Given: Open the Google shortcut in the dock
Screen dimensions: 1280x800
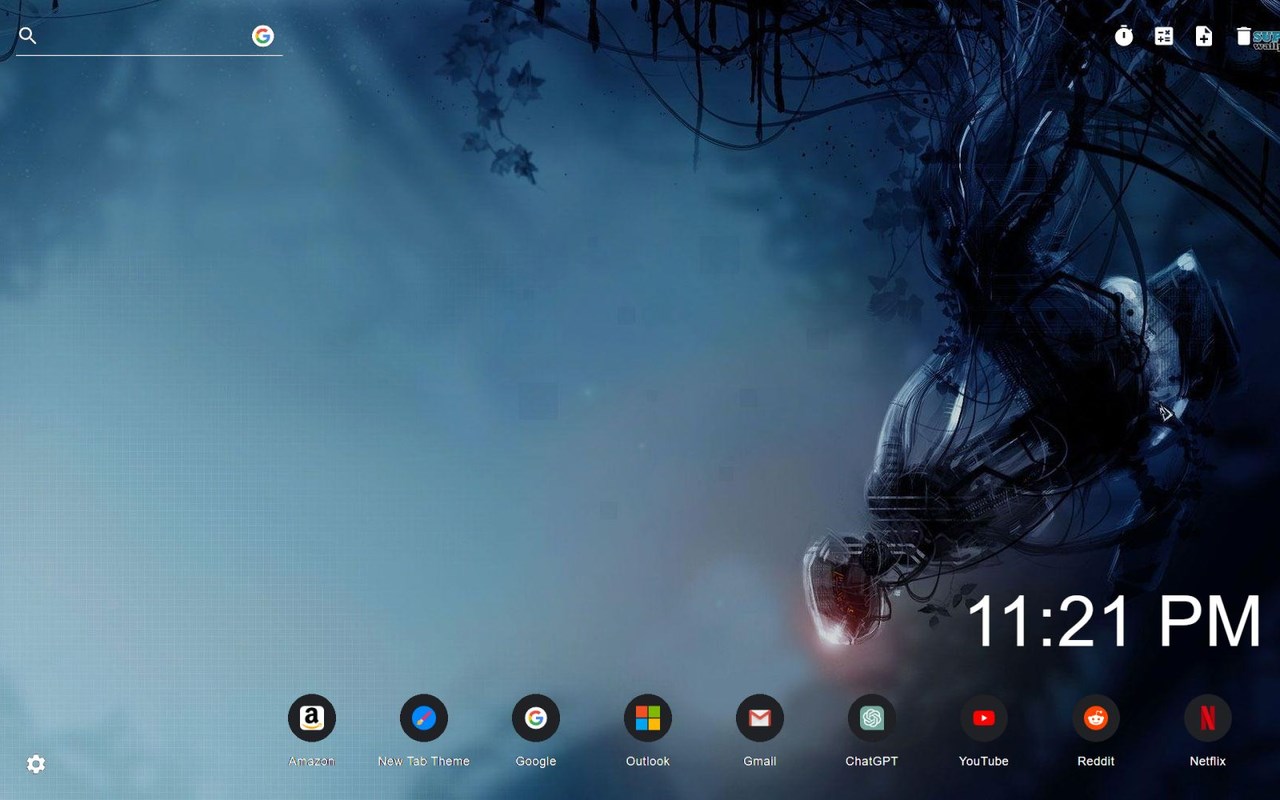Looking at the screenshot, I should click(536, 718).
